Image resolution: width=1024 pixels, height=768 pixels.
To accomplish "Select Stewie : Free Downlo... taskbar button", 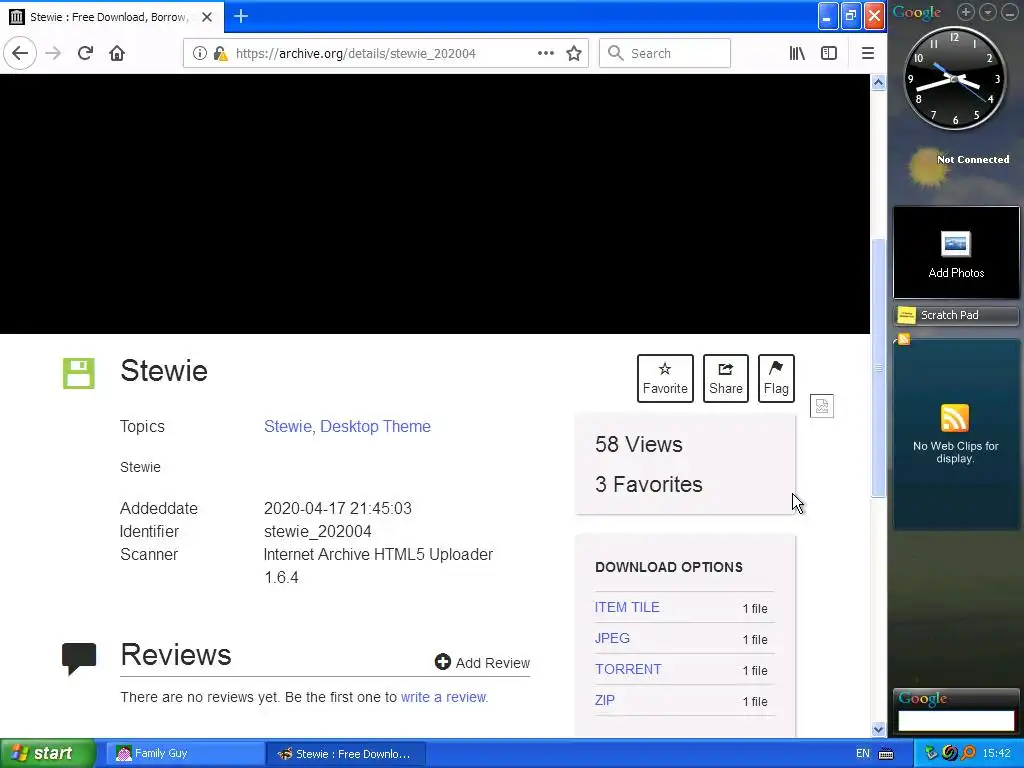I will (346, 754).
